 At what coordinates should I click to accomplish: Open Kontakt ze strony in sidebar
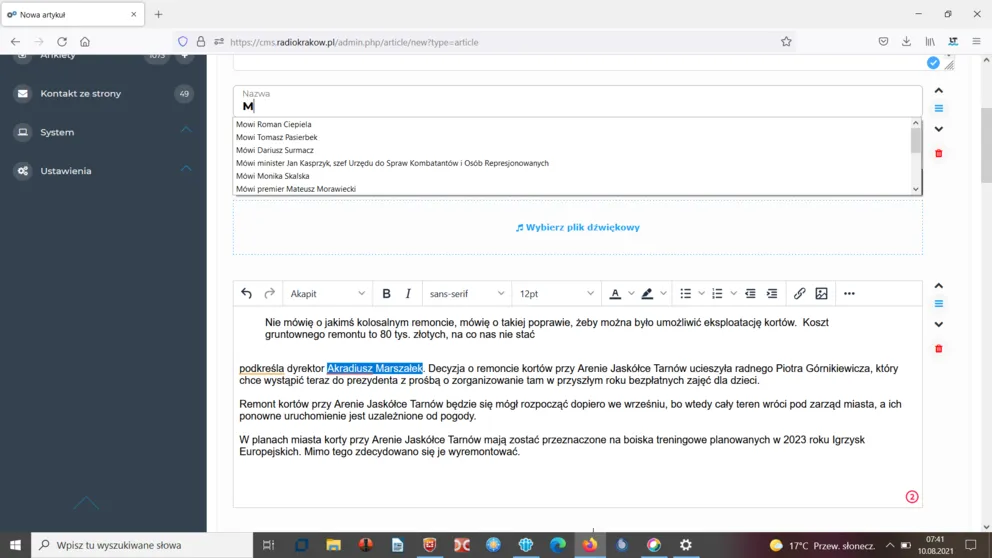(x=103, y=94)
